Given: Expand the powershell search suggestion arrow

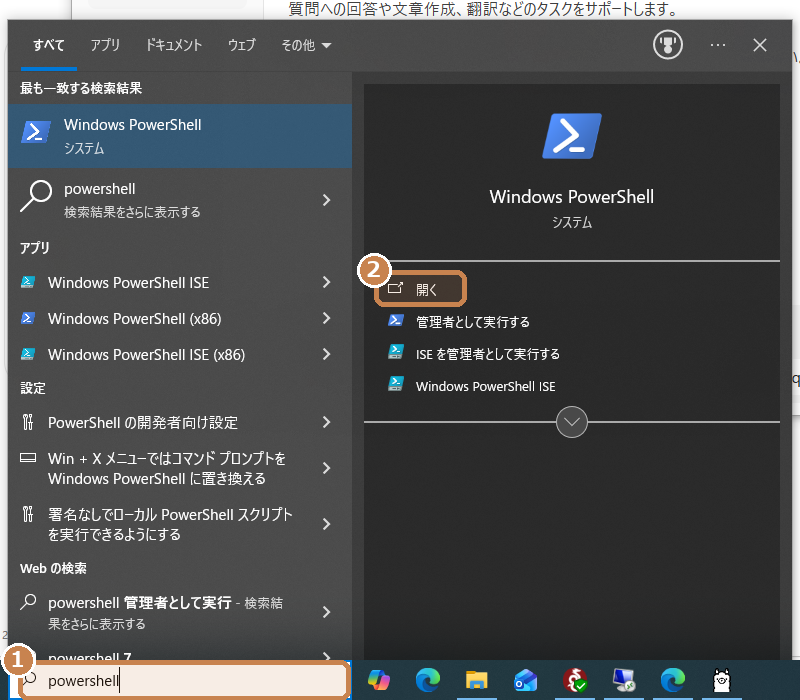Looking at the screenshot, I should 327,200.
